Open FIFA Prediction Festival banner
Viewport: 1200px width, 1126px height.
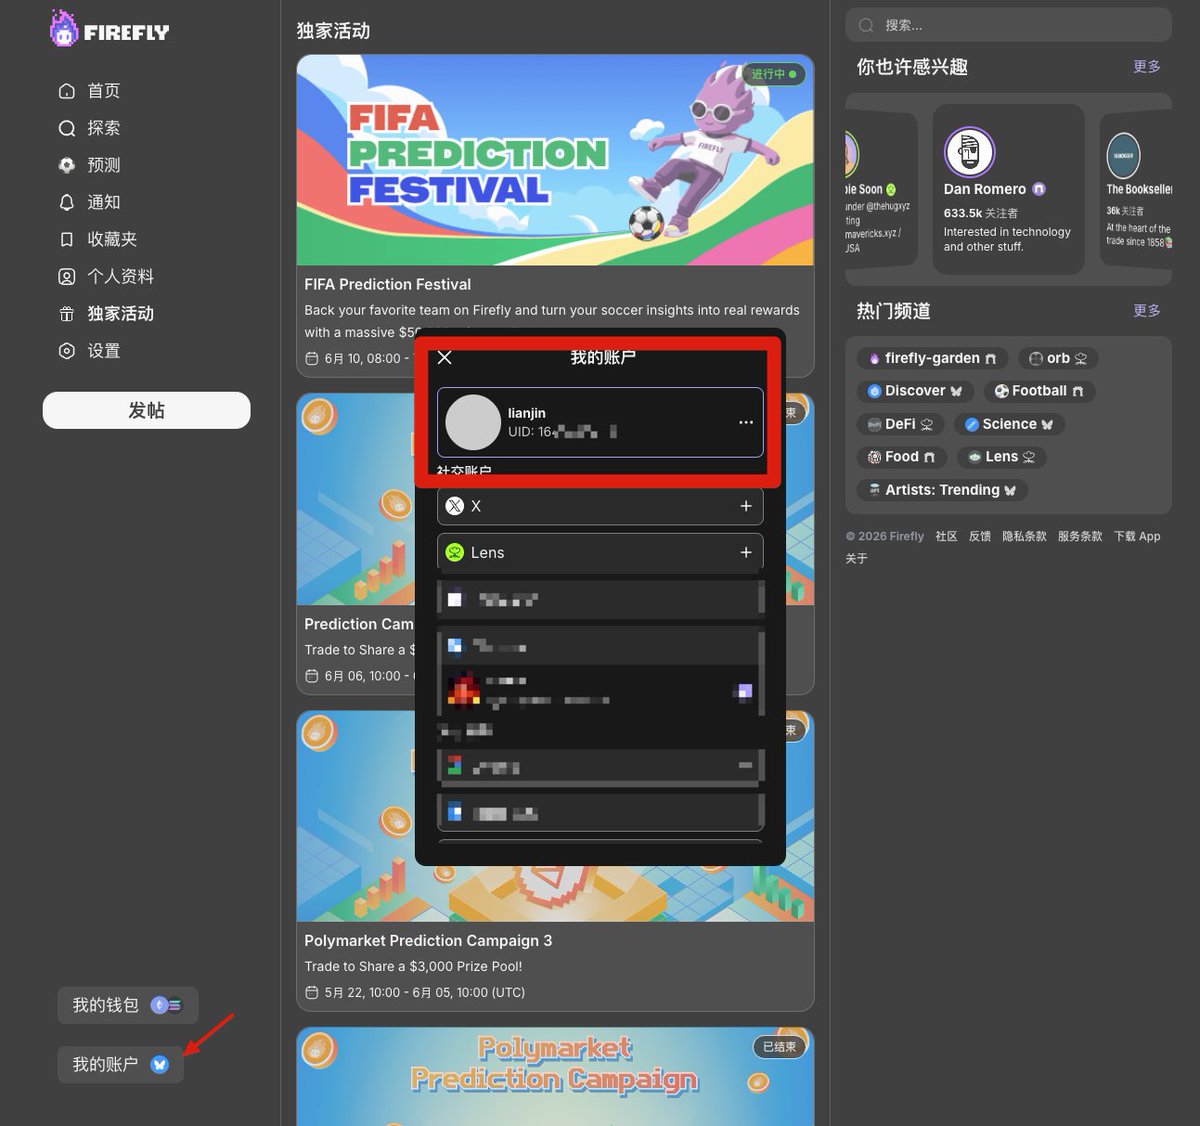tap(555, 160)
